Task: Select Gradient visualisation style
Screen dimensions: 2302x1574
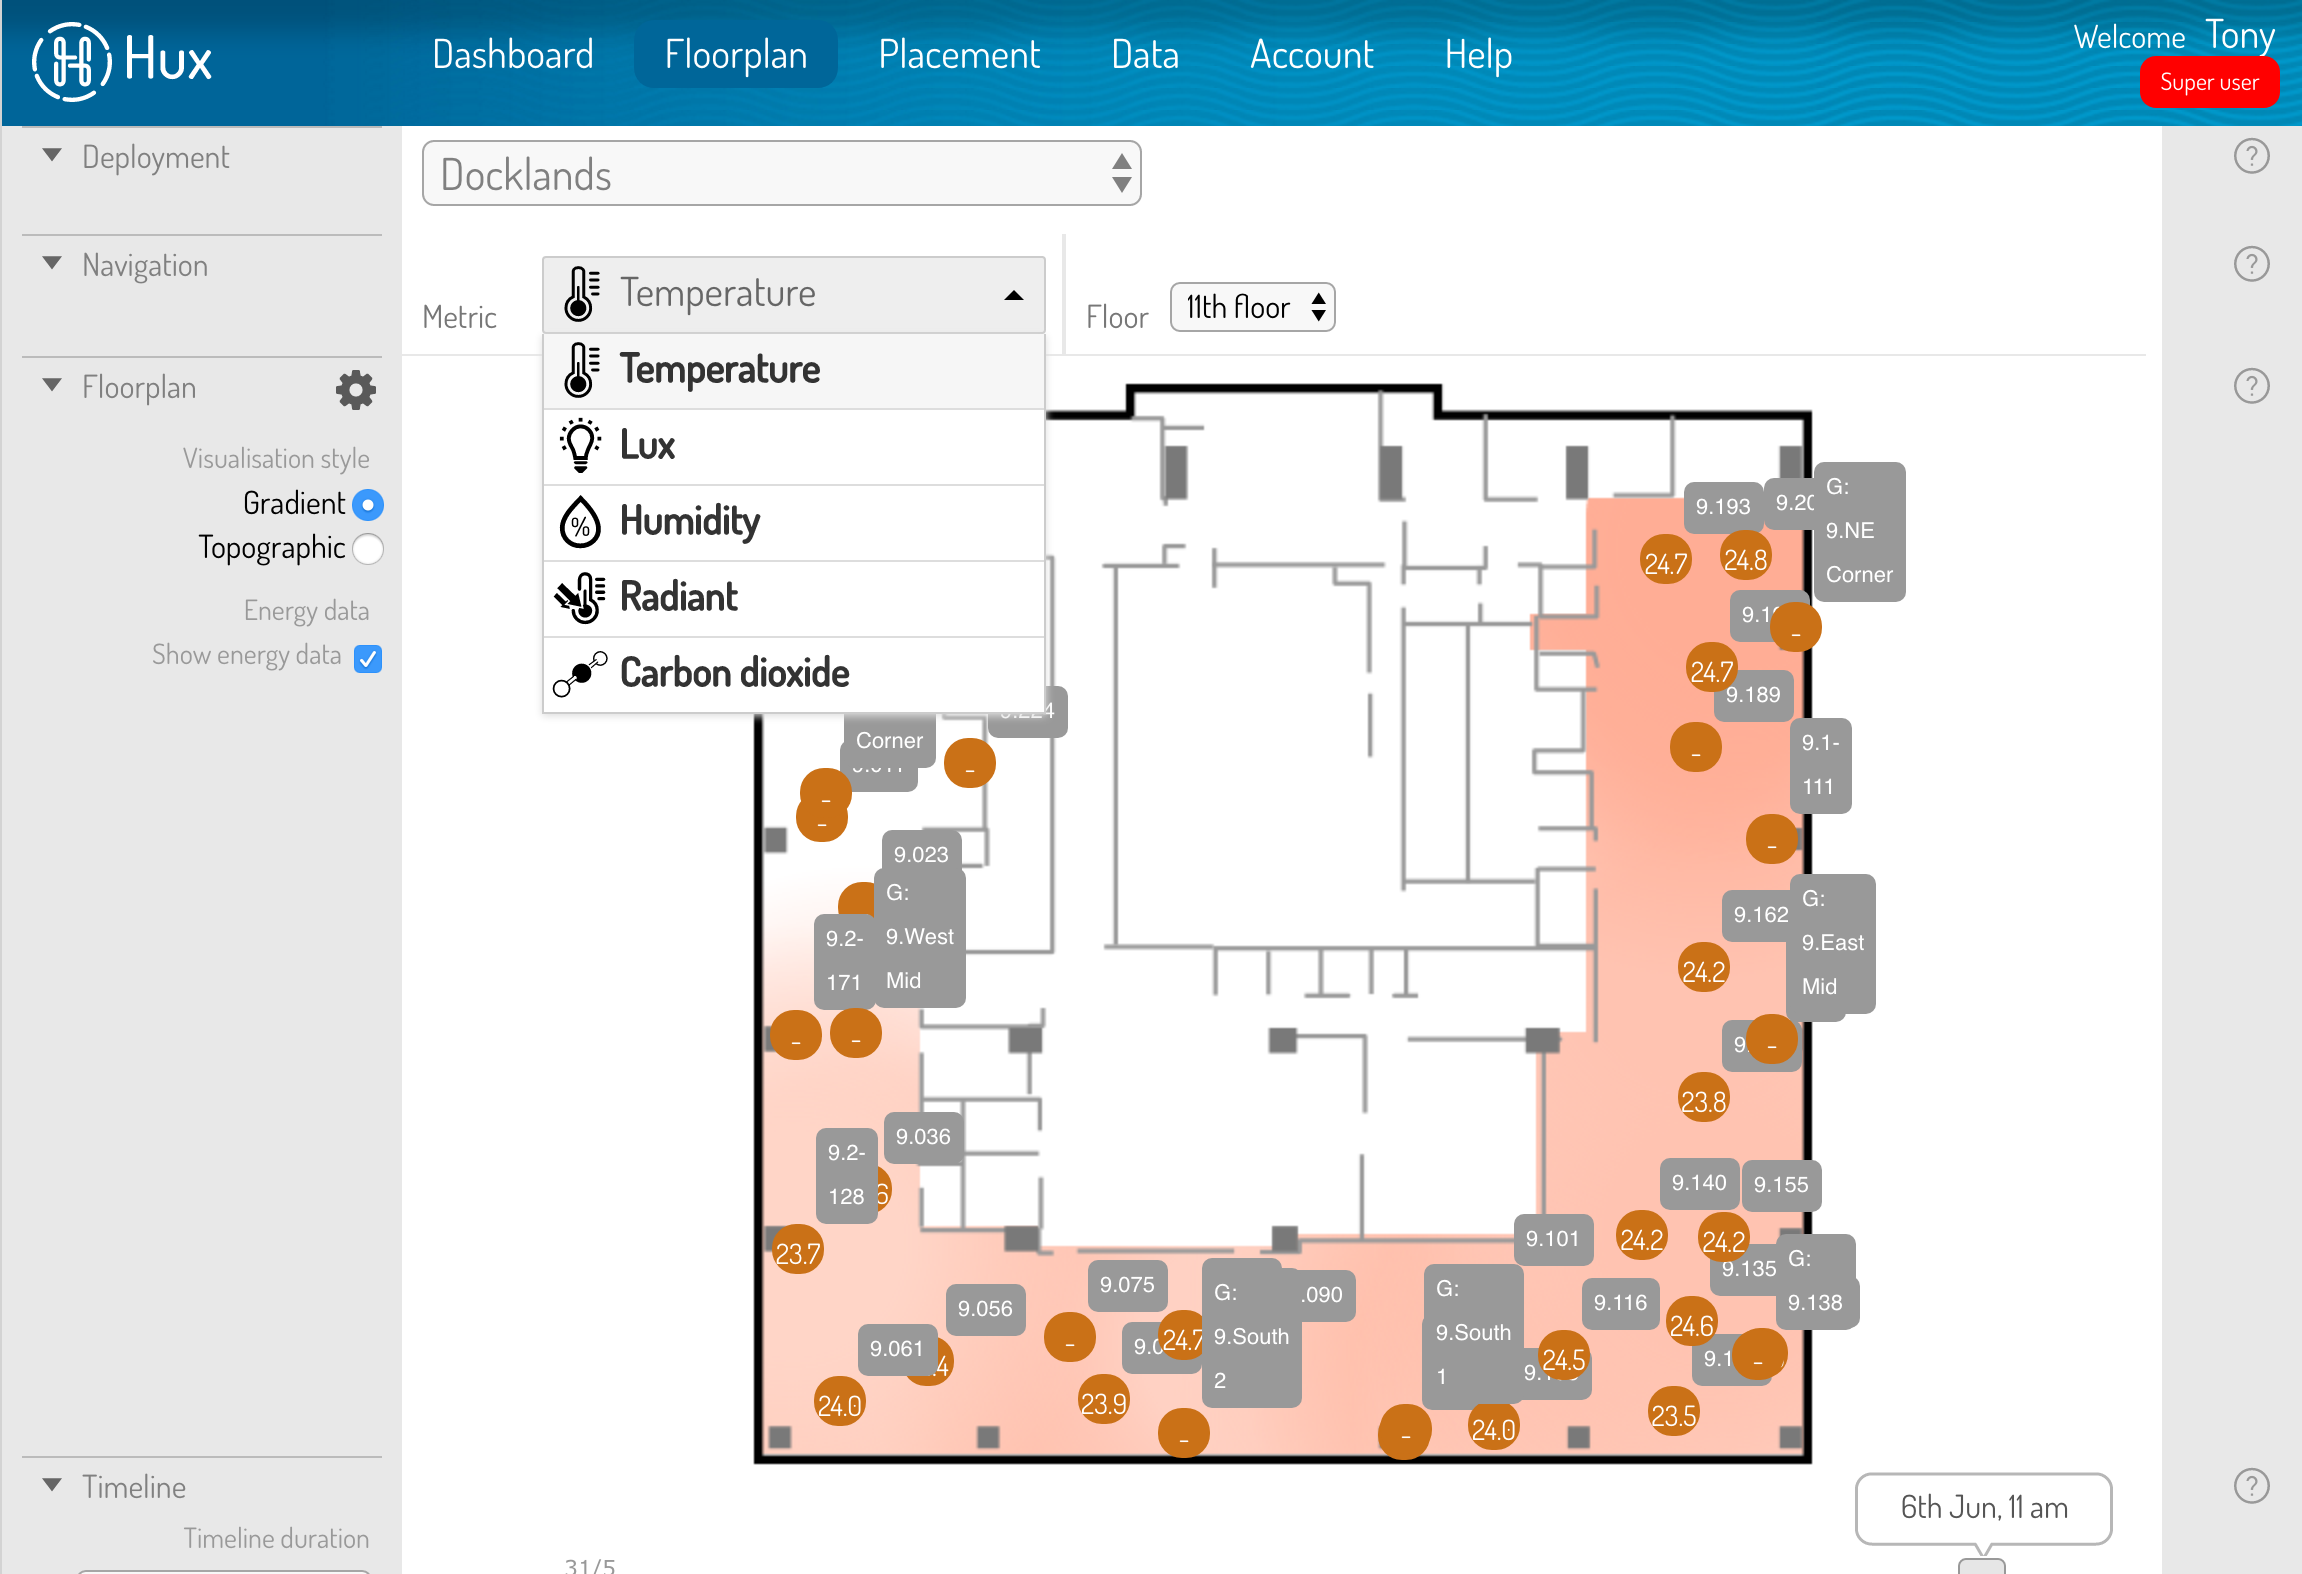Action: (368, 505)
